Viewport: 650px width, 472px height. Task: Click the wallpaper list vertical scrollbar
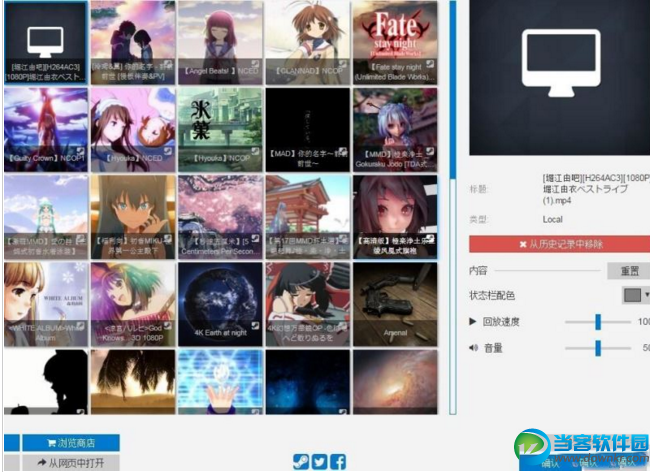tap(453, 207)
